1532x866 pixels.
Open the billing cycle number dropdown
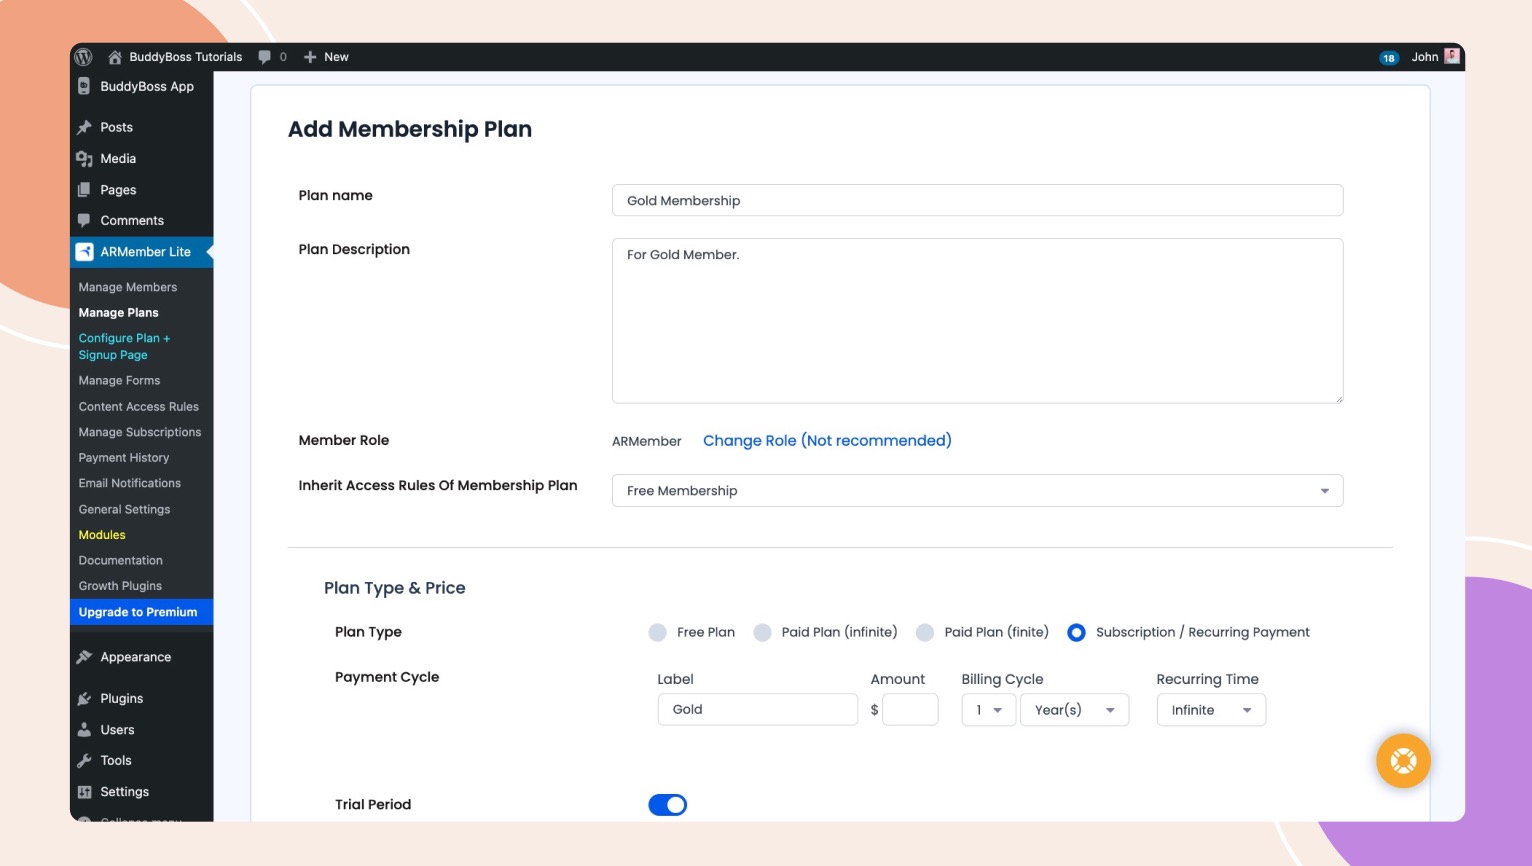pos(989,710)
